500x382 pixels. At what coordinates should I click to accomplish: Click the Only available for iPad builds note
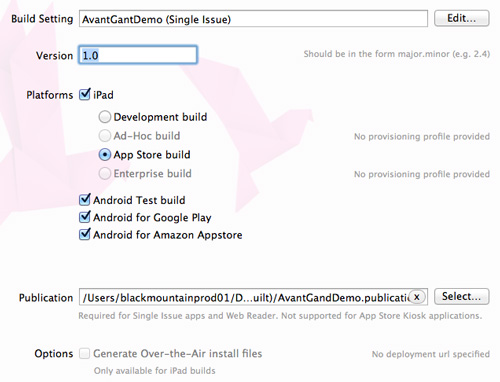pos(155,371)
